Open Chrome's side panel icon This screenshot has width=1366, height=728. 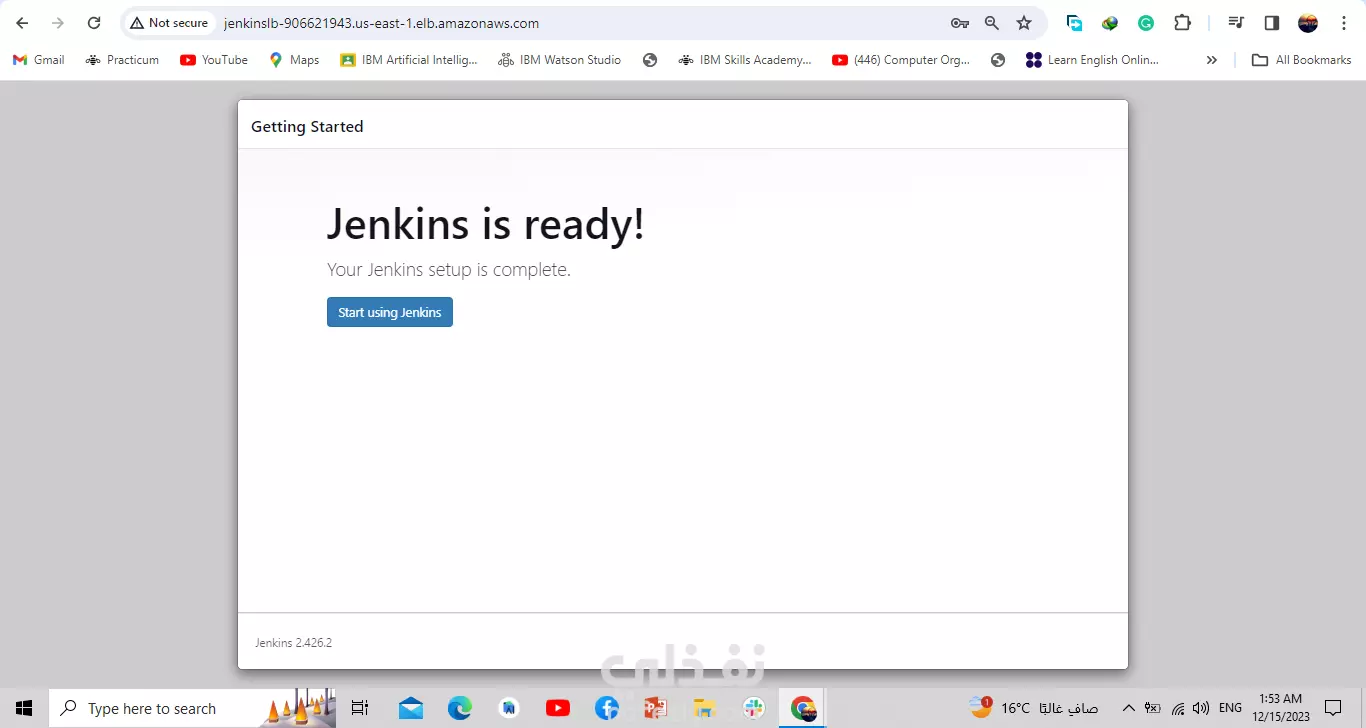(x=1271, y=22)
